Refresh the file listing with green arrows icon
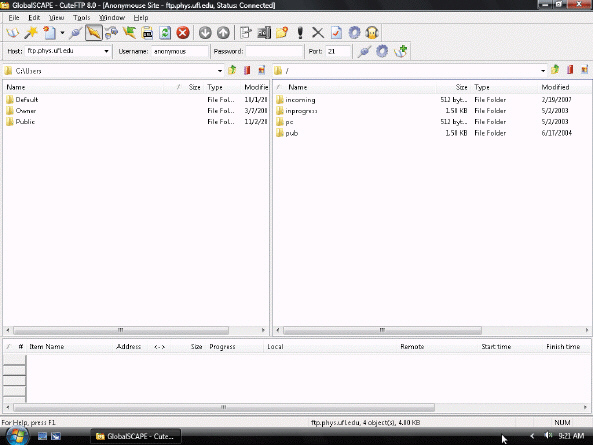The image size is (593, 445). (x=165, y=33)
